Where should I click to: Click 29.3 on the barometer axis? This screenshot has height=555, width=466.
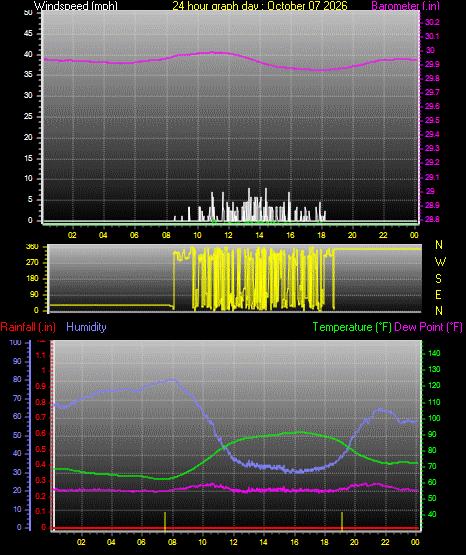(x=432, y=148)
